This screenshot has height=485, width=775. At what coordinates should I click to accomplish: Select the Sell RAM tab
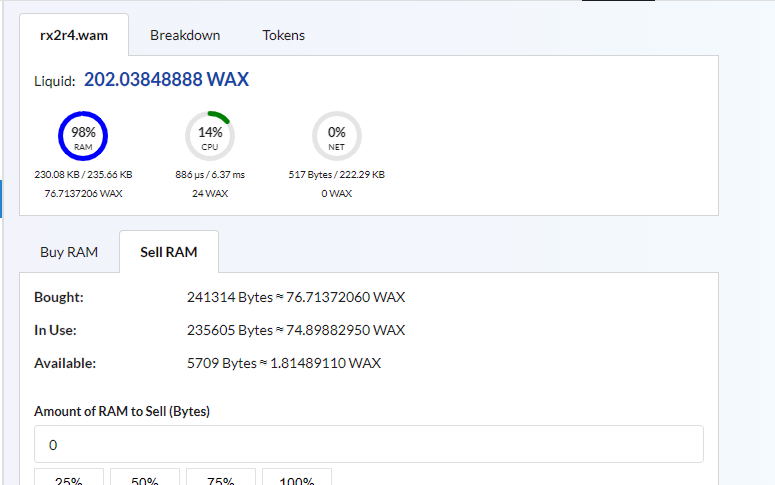[169, 252]
